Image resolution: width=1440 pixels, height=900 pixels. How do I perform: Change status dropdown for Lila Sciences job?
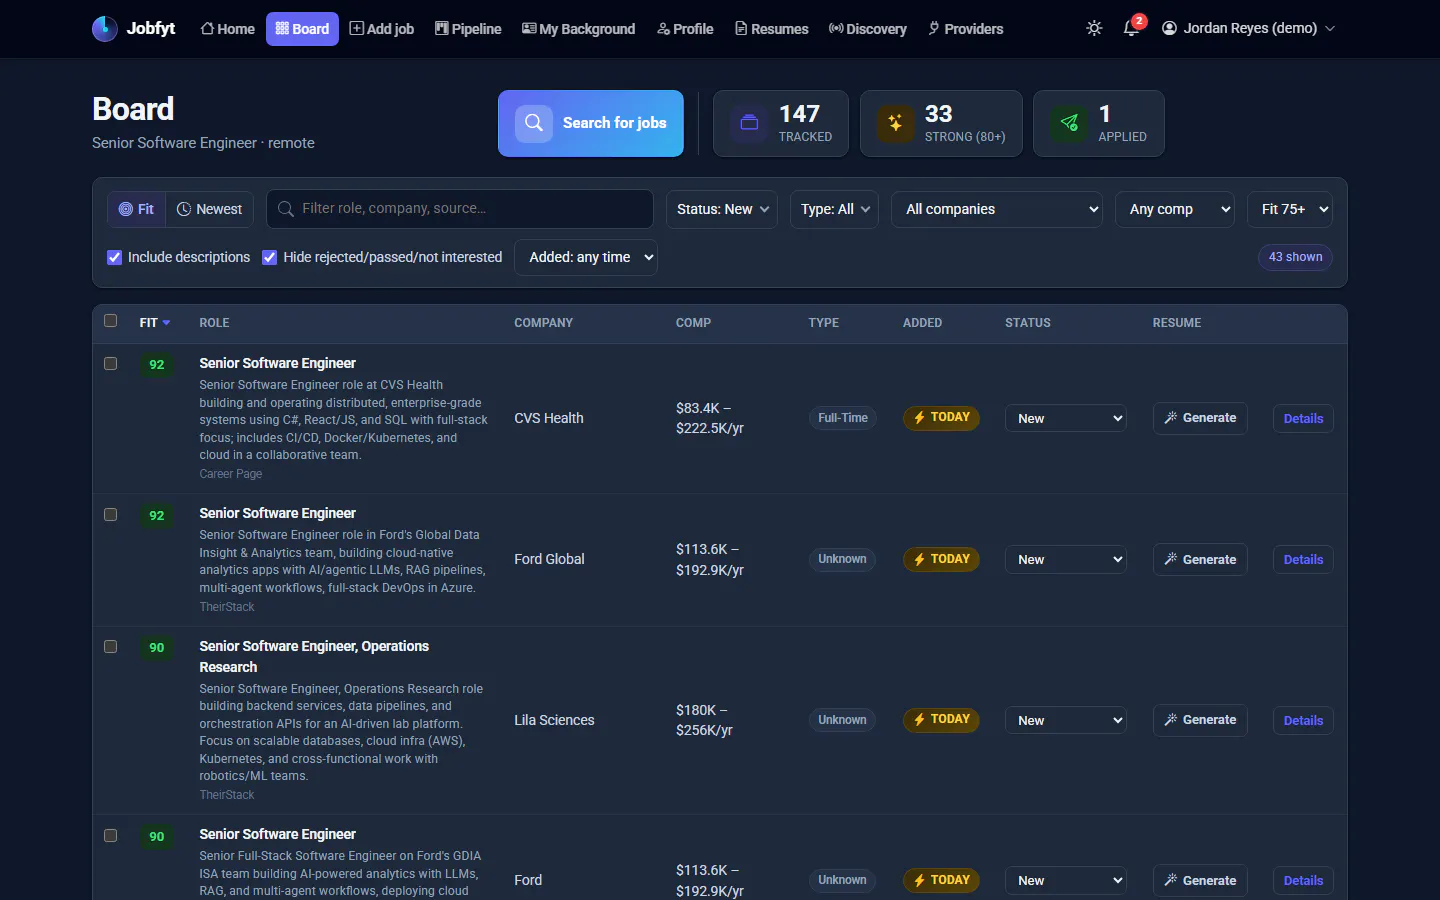click(1066, 720)
